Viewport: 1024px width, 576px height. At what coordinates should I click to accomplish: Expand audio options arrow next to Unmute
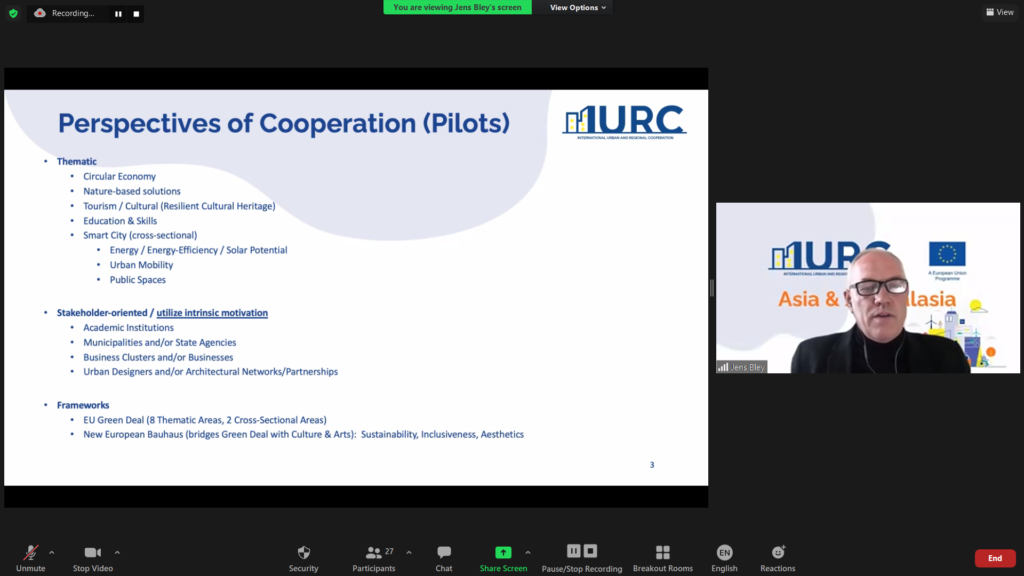[52, 552]
